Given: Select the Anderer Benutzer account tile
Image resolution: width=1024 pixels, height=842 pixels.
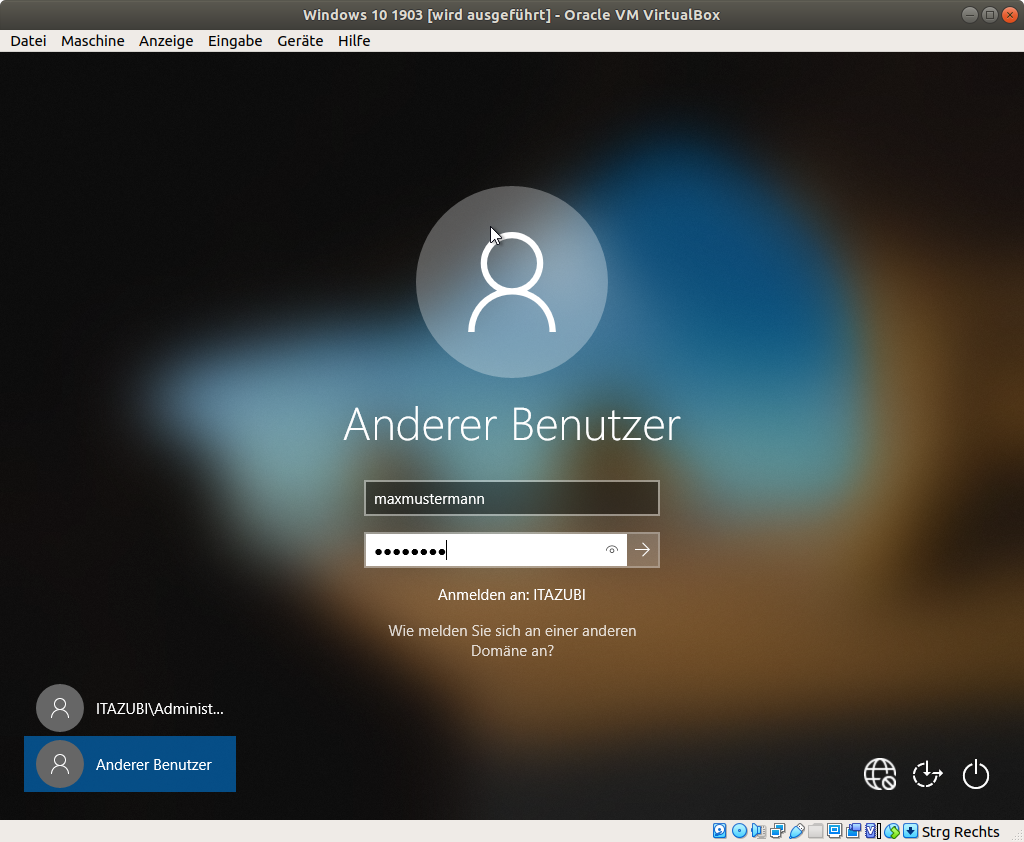Looking at the screenshot, I should 131,764.
